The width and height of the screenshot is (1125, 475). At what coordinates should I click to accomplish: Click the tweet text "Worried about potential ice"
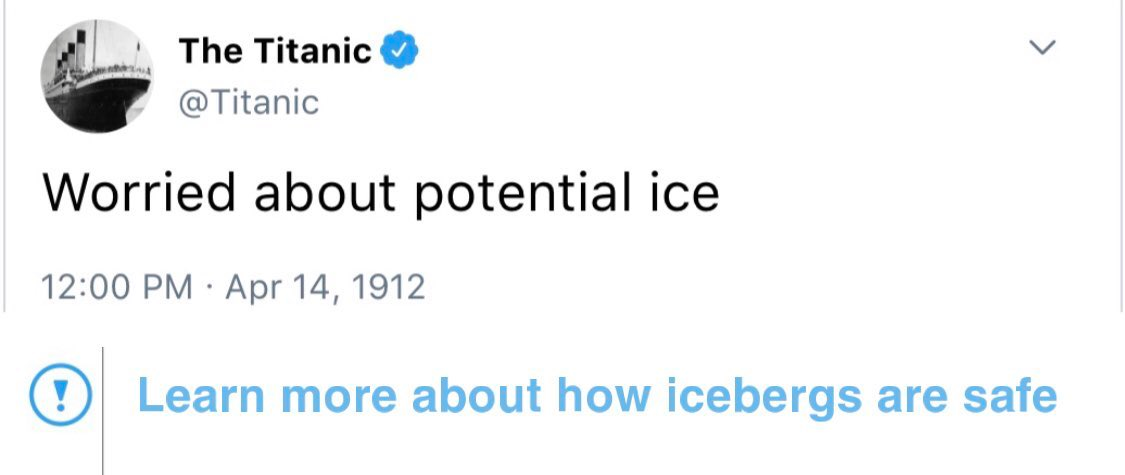[x=380, y=194]
